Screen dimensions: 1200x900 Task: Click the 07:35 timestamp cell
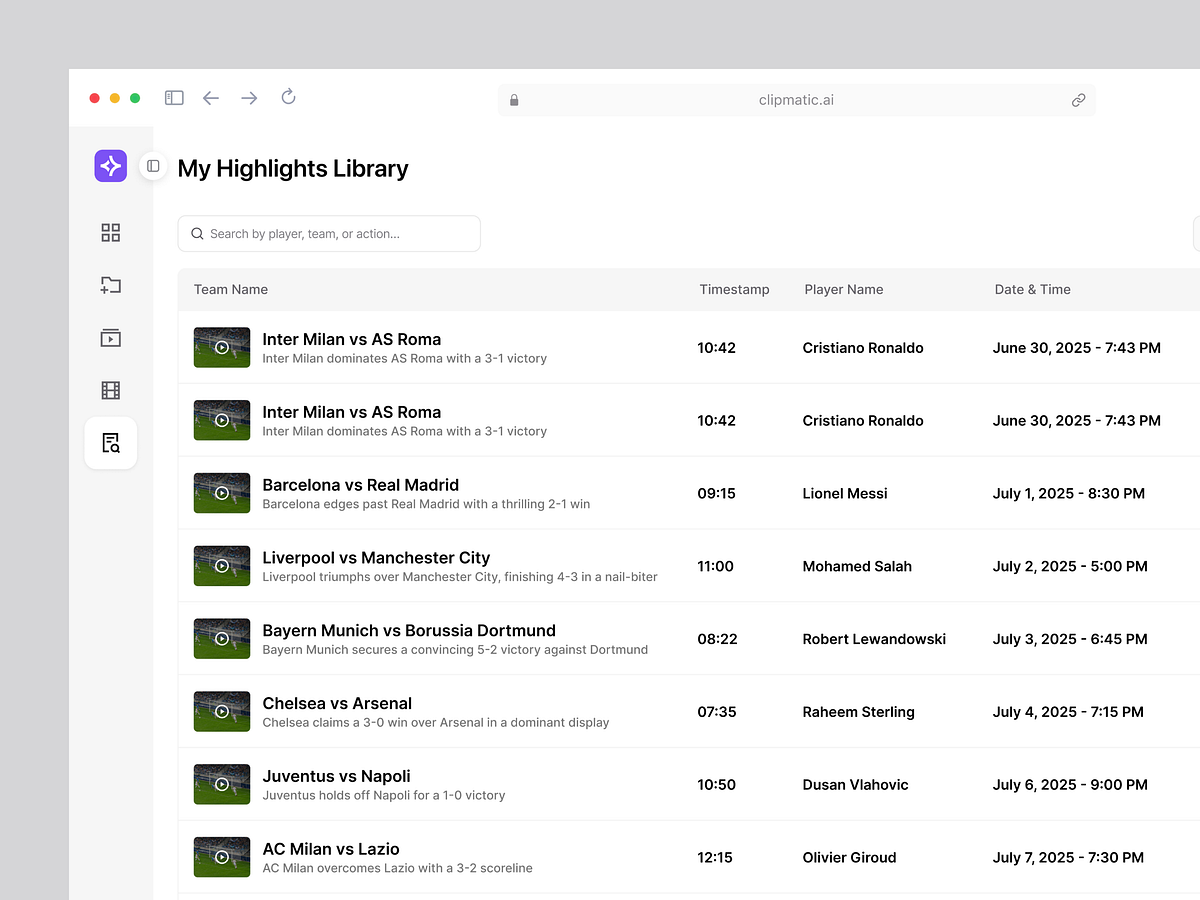[x=717, y=712]
